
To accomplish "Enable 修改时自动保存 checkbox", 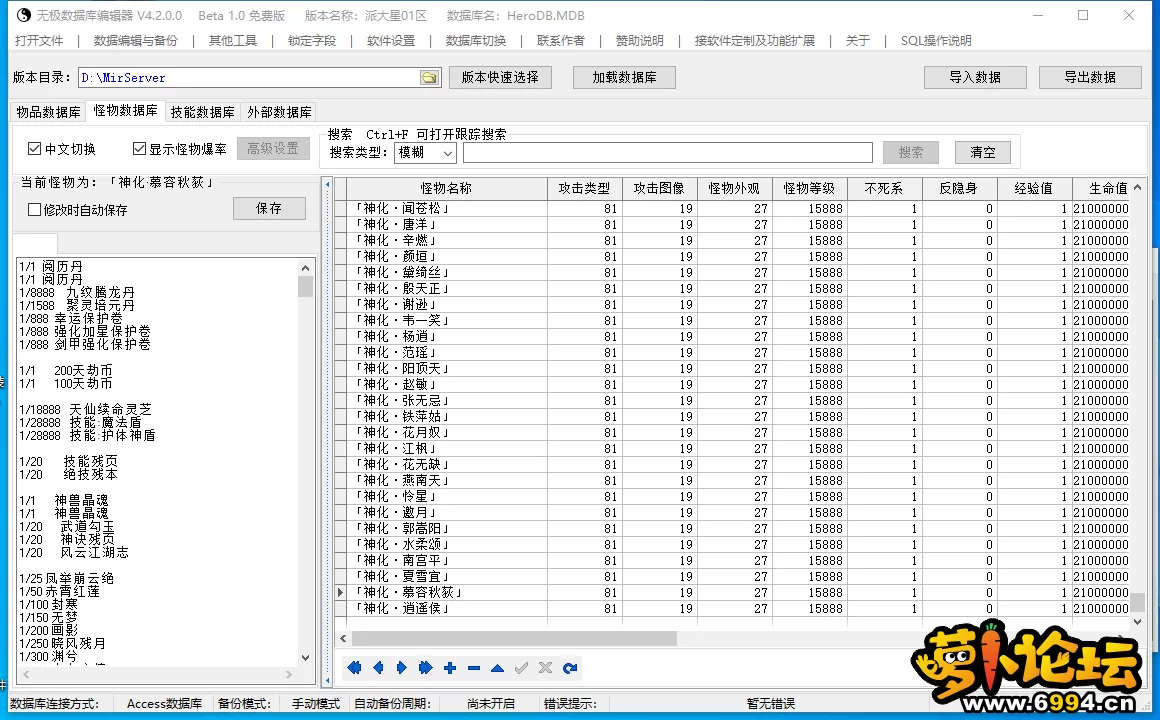I will click(x=34, y=209).
